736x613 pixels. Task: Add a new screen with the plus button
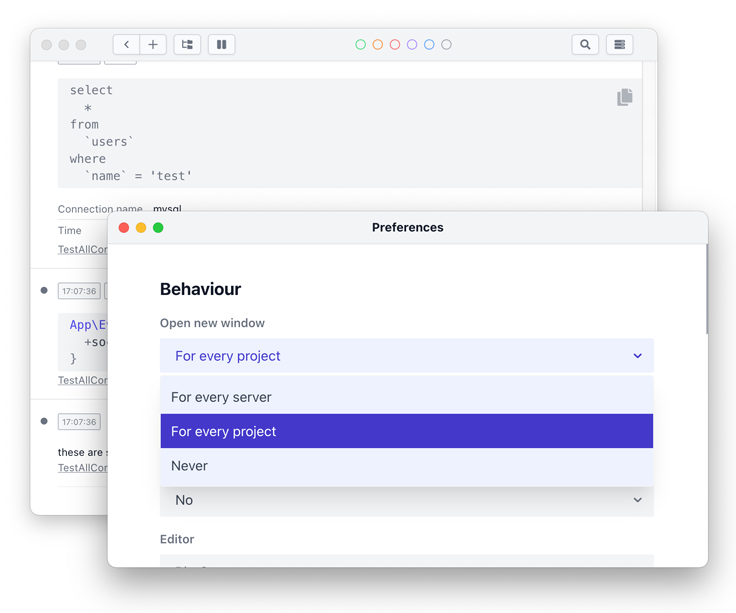[153, 45]
